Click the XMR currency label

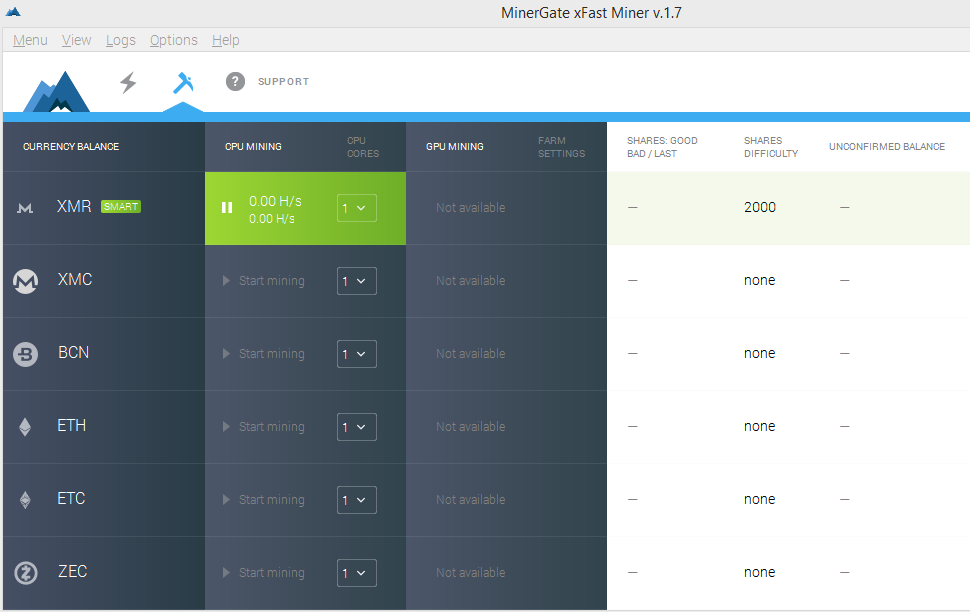click(74, 207)
